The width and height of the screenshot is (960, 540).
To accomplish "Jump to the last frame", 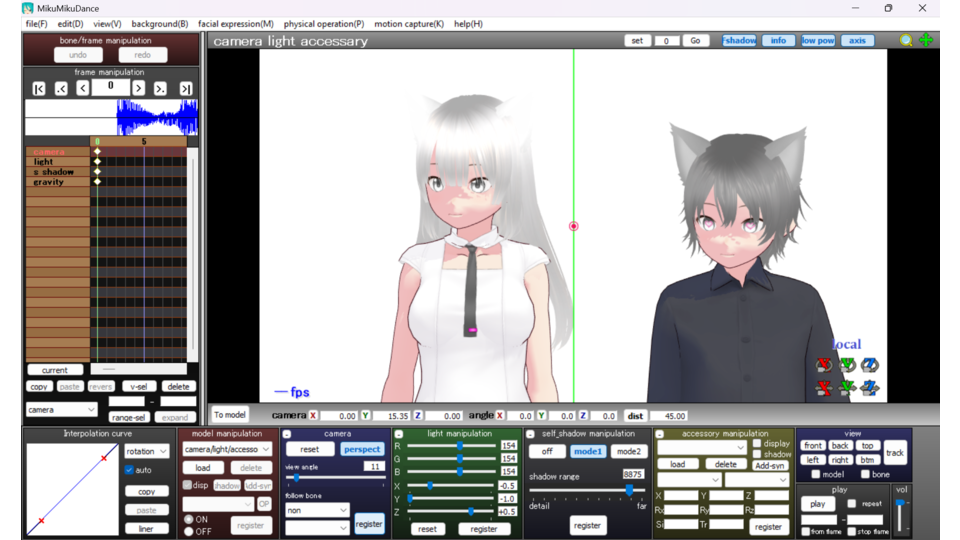I will coord(185,89).
